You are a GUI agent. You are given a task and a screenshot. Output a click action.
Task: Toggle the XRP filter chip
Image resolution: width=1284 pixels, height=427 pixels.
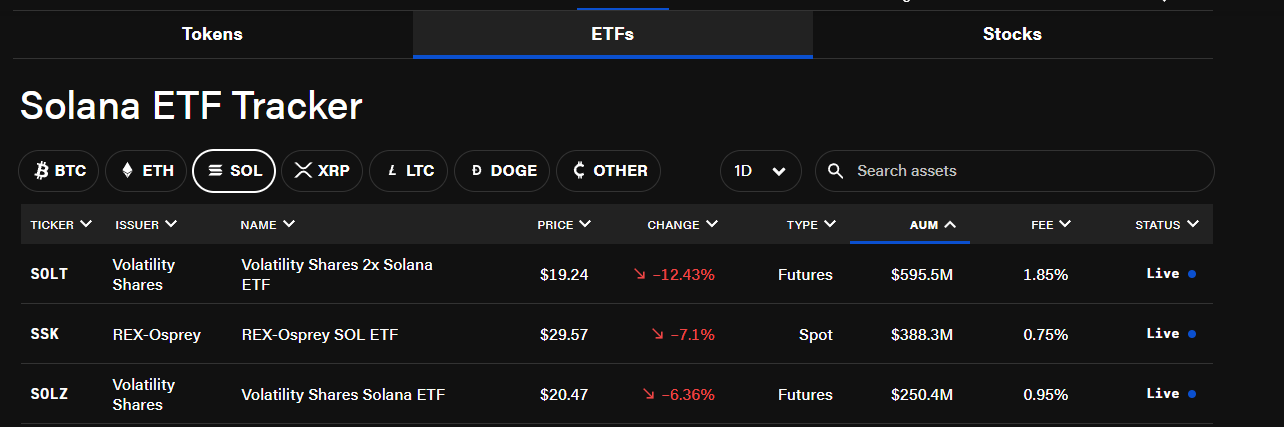pos(321,171)
